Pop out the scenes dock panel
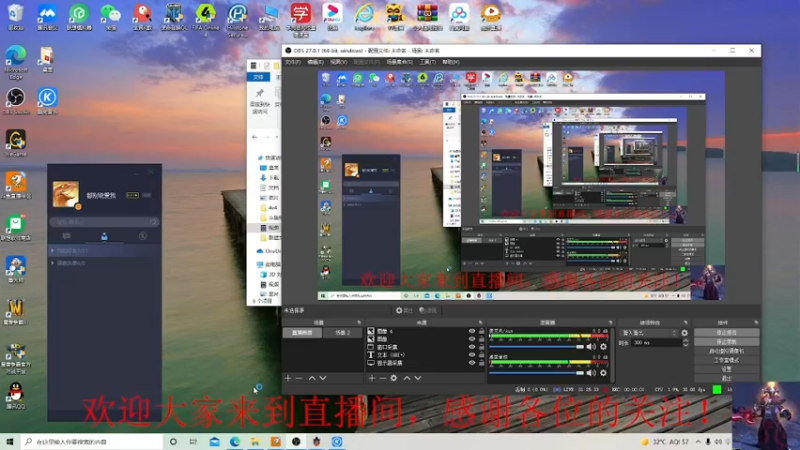The height and width of the screenshot is (450, 800). [359, 322]
